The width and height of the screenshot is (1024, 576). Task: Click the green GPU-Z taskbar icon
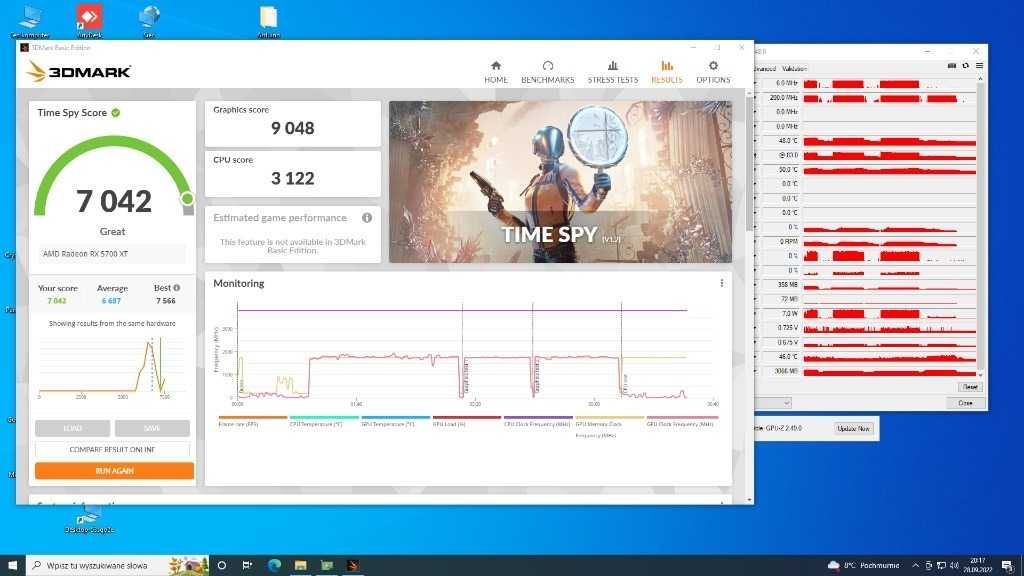pyautogui.click(x=327, y=565)
